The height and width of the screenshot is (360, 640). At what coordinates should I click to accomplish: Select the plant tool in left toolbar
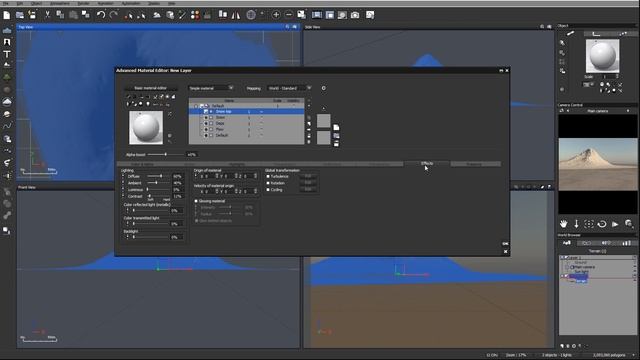click(x=7, y=77)
